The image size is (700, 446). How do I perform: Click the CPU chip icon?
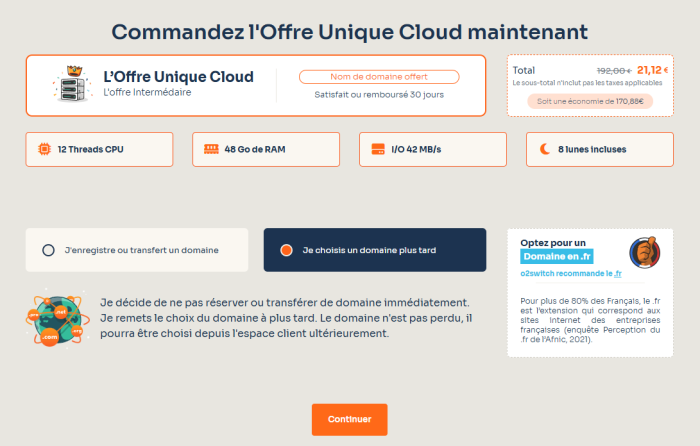pyautogui.click(x=44, y=149)
